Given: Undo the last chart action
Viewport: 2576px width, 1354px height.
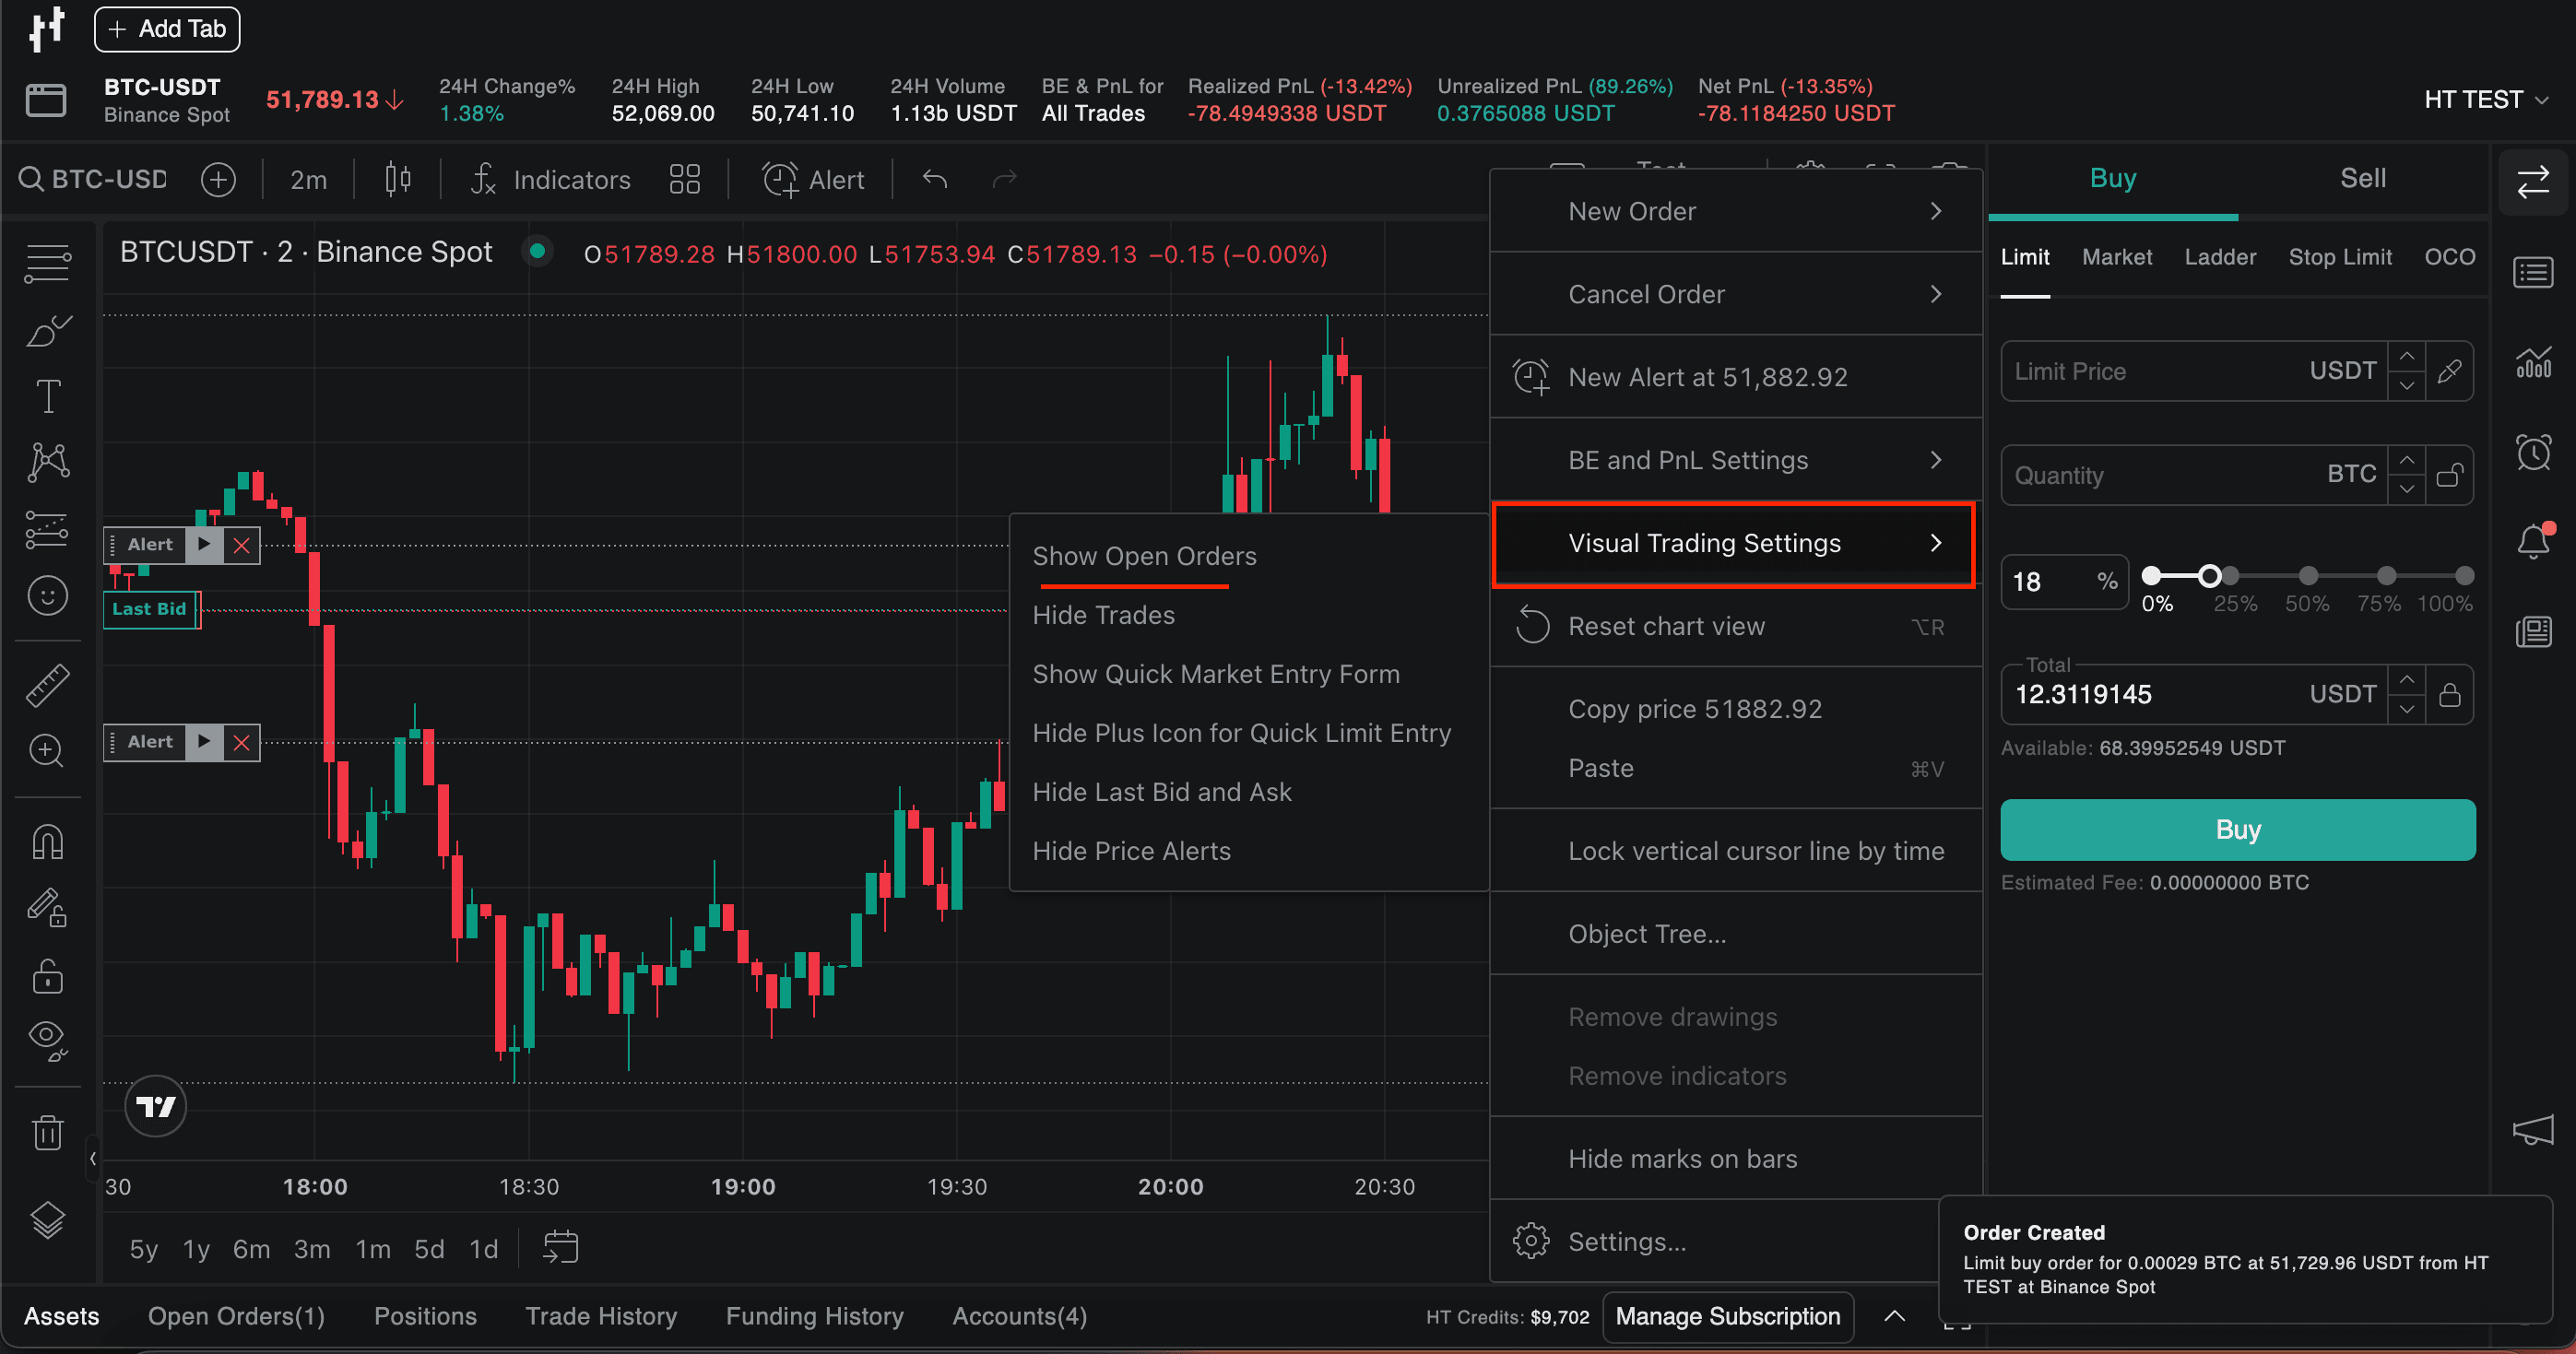Looking at the screenshot, I should point(935,179).
